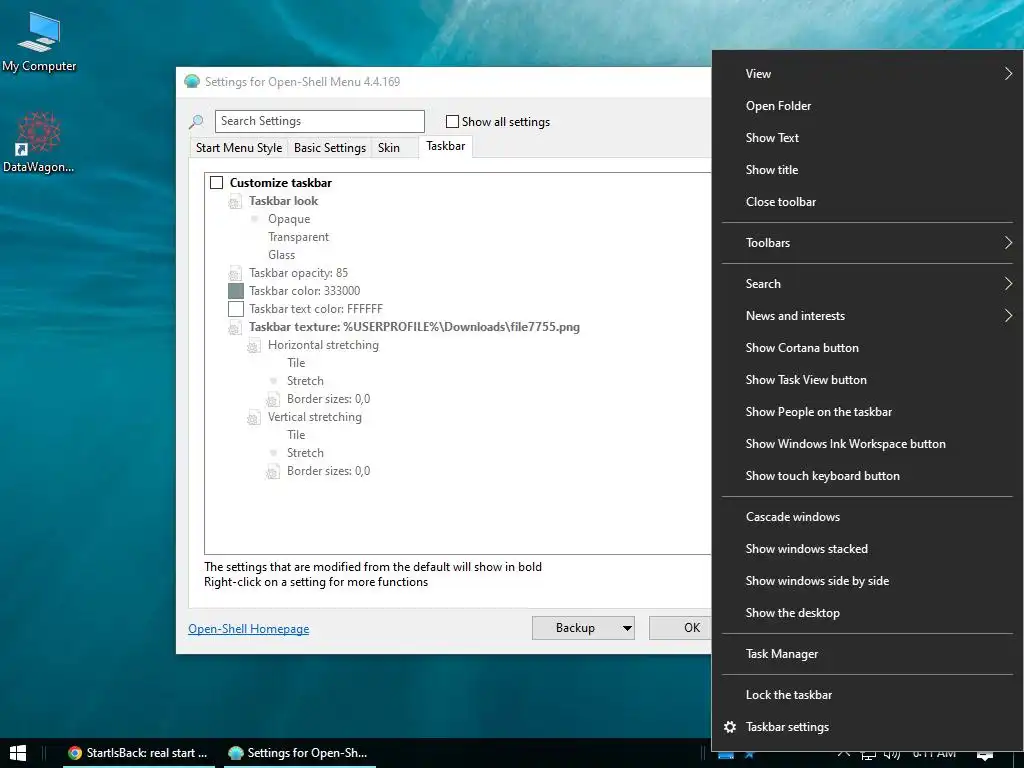Select the Opaque taskbar look option
Screen dimensions: 1024x768
point(289,219)
